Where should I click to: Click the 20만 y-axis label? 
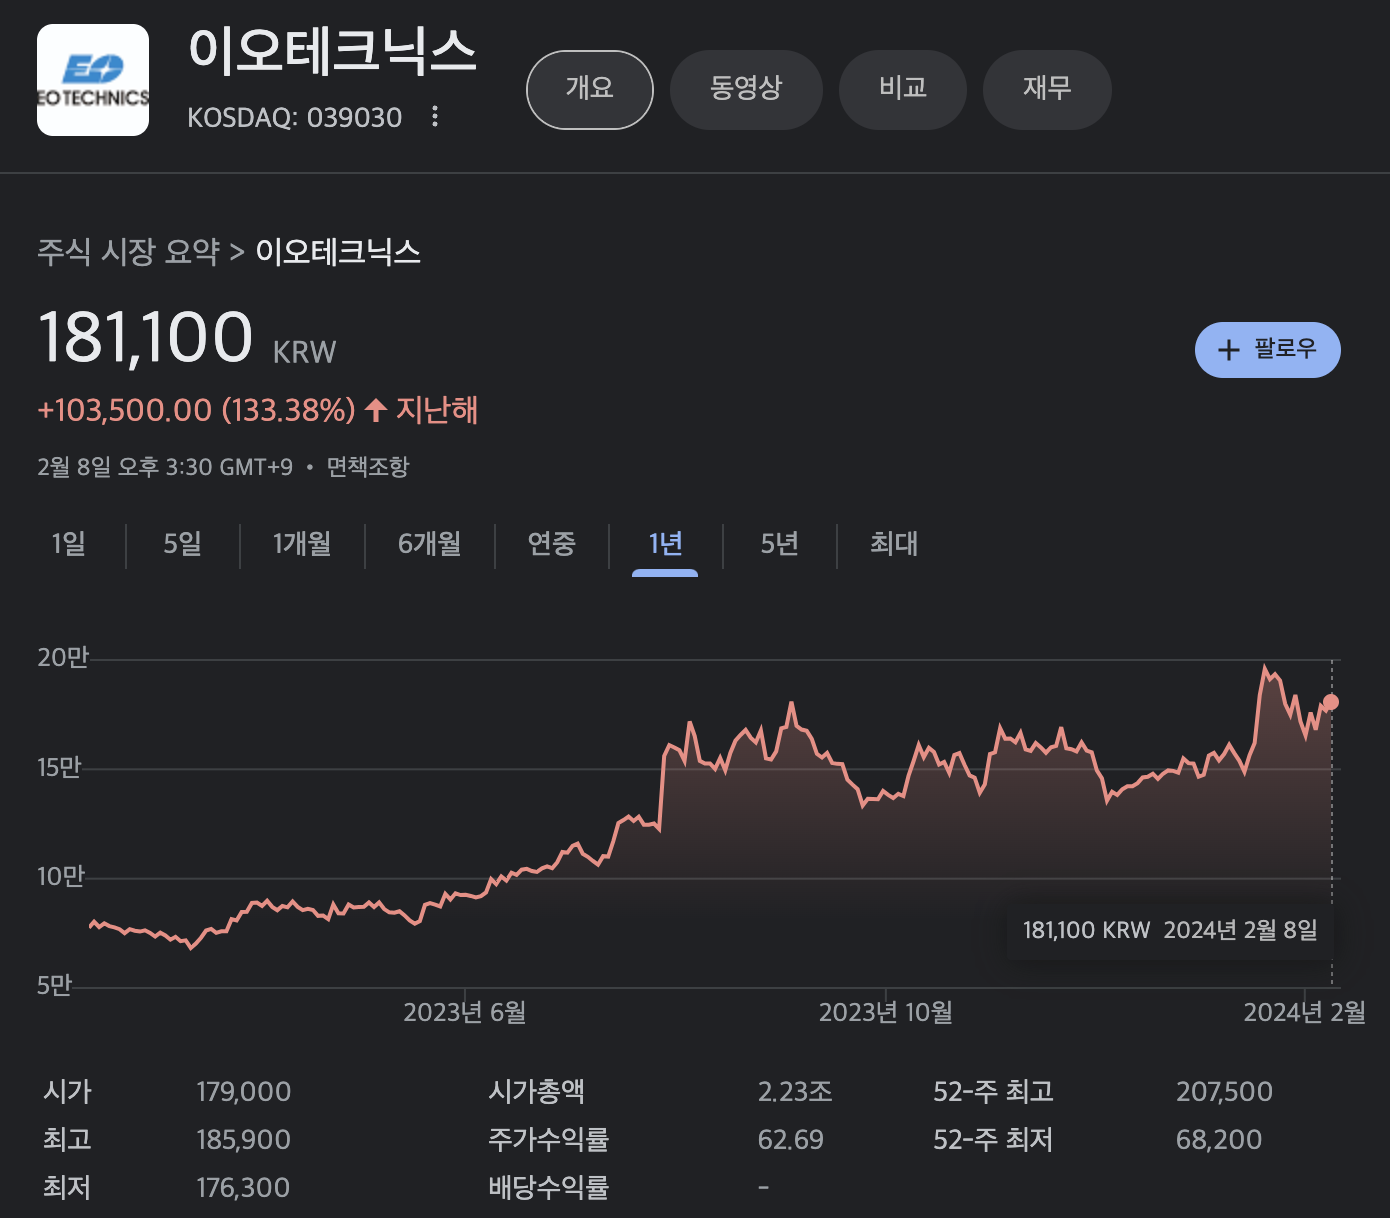coord(63,658)
